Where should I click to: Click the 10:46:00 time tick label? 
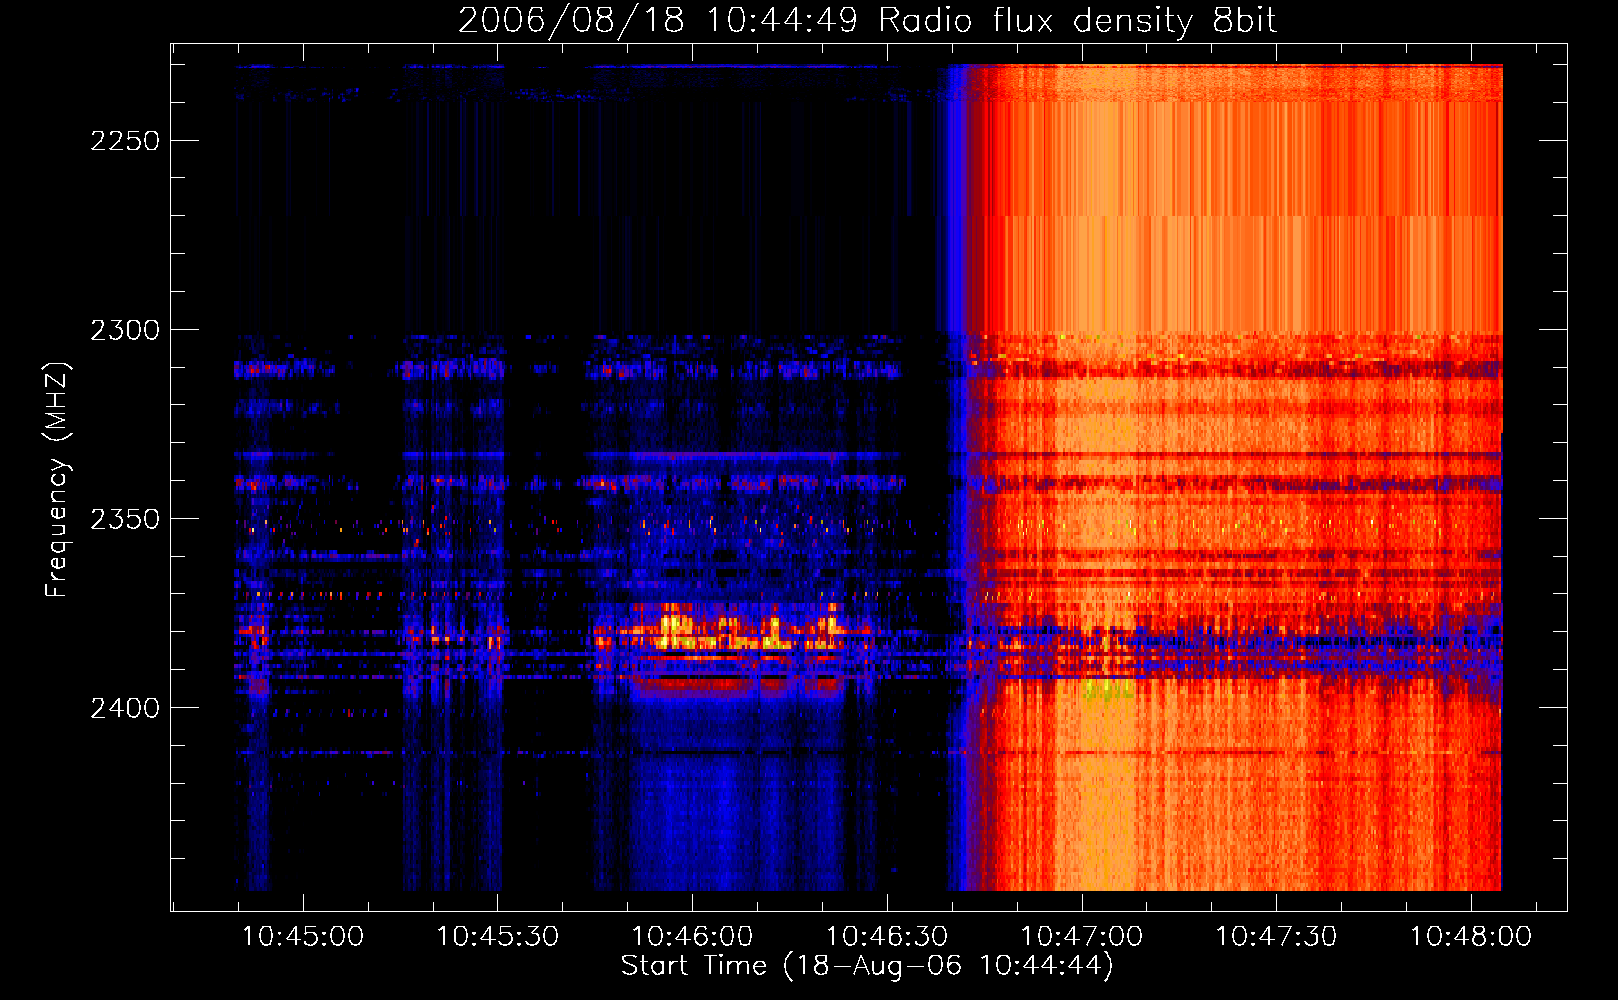point(692,937)
